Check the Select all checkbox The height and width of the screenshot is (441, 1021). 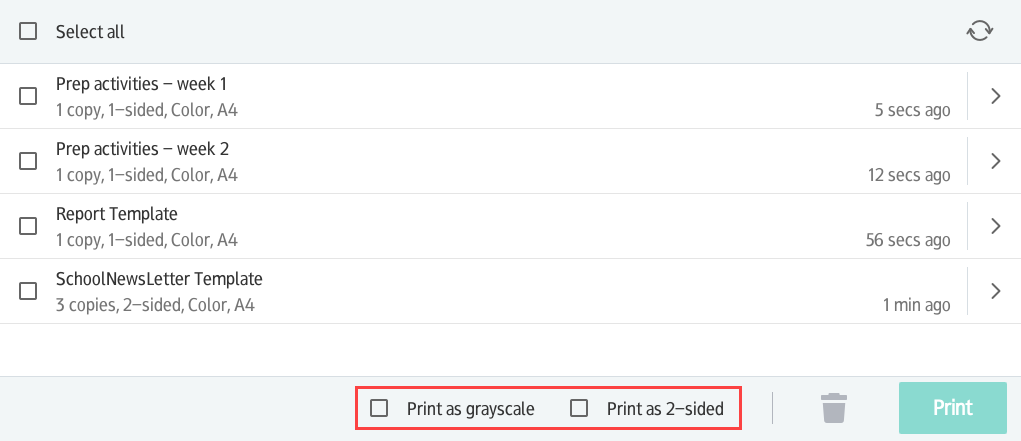pos(28,31)
